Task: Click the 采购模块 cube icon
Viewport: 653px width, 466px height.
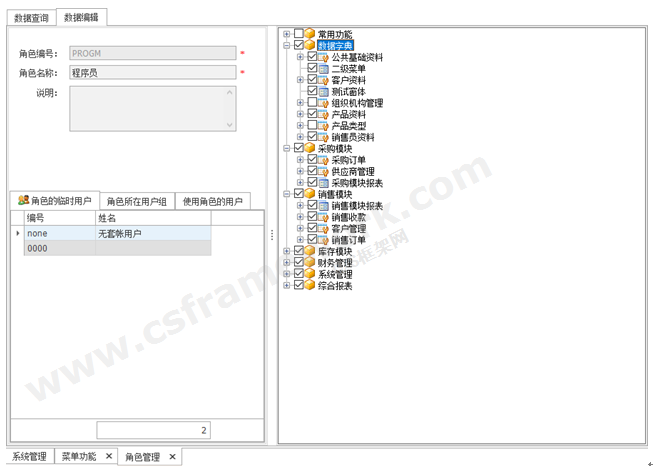Action: click(x=309, y=148)
